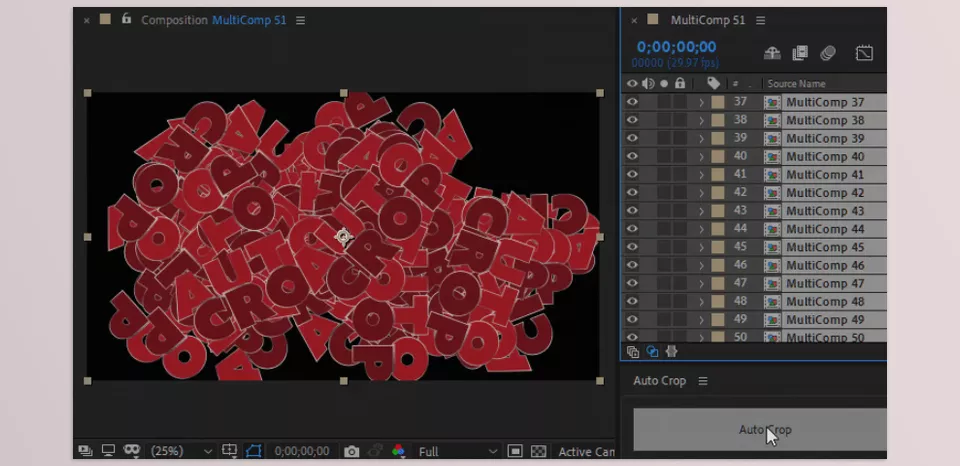Image resolution: width=960 pixels, height=466 pixels.
Task: Click the Auto Crop button
Action: (760, 430)
